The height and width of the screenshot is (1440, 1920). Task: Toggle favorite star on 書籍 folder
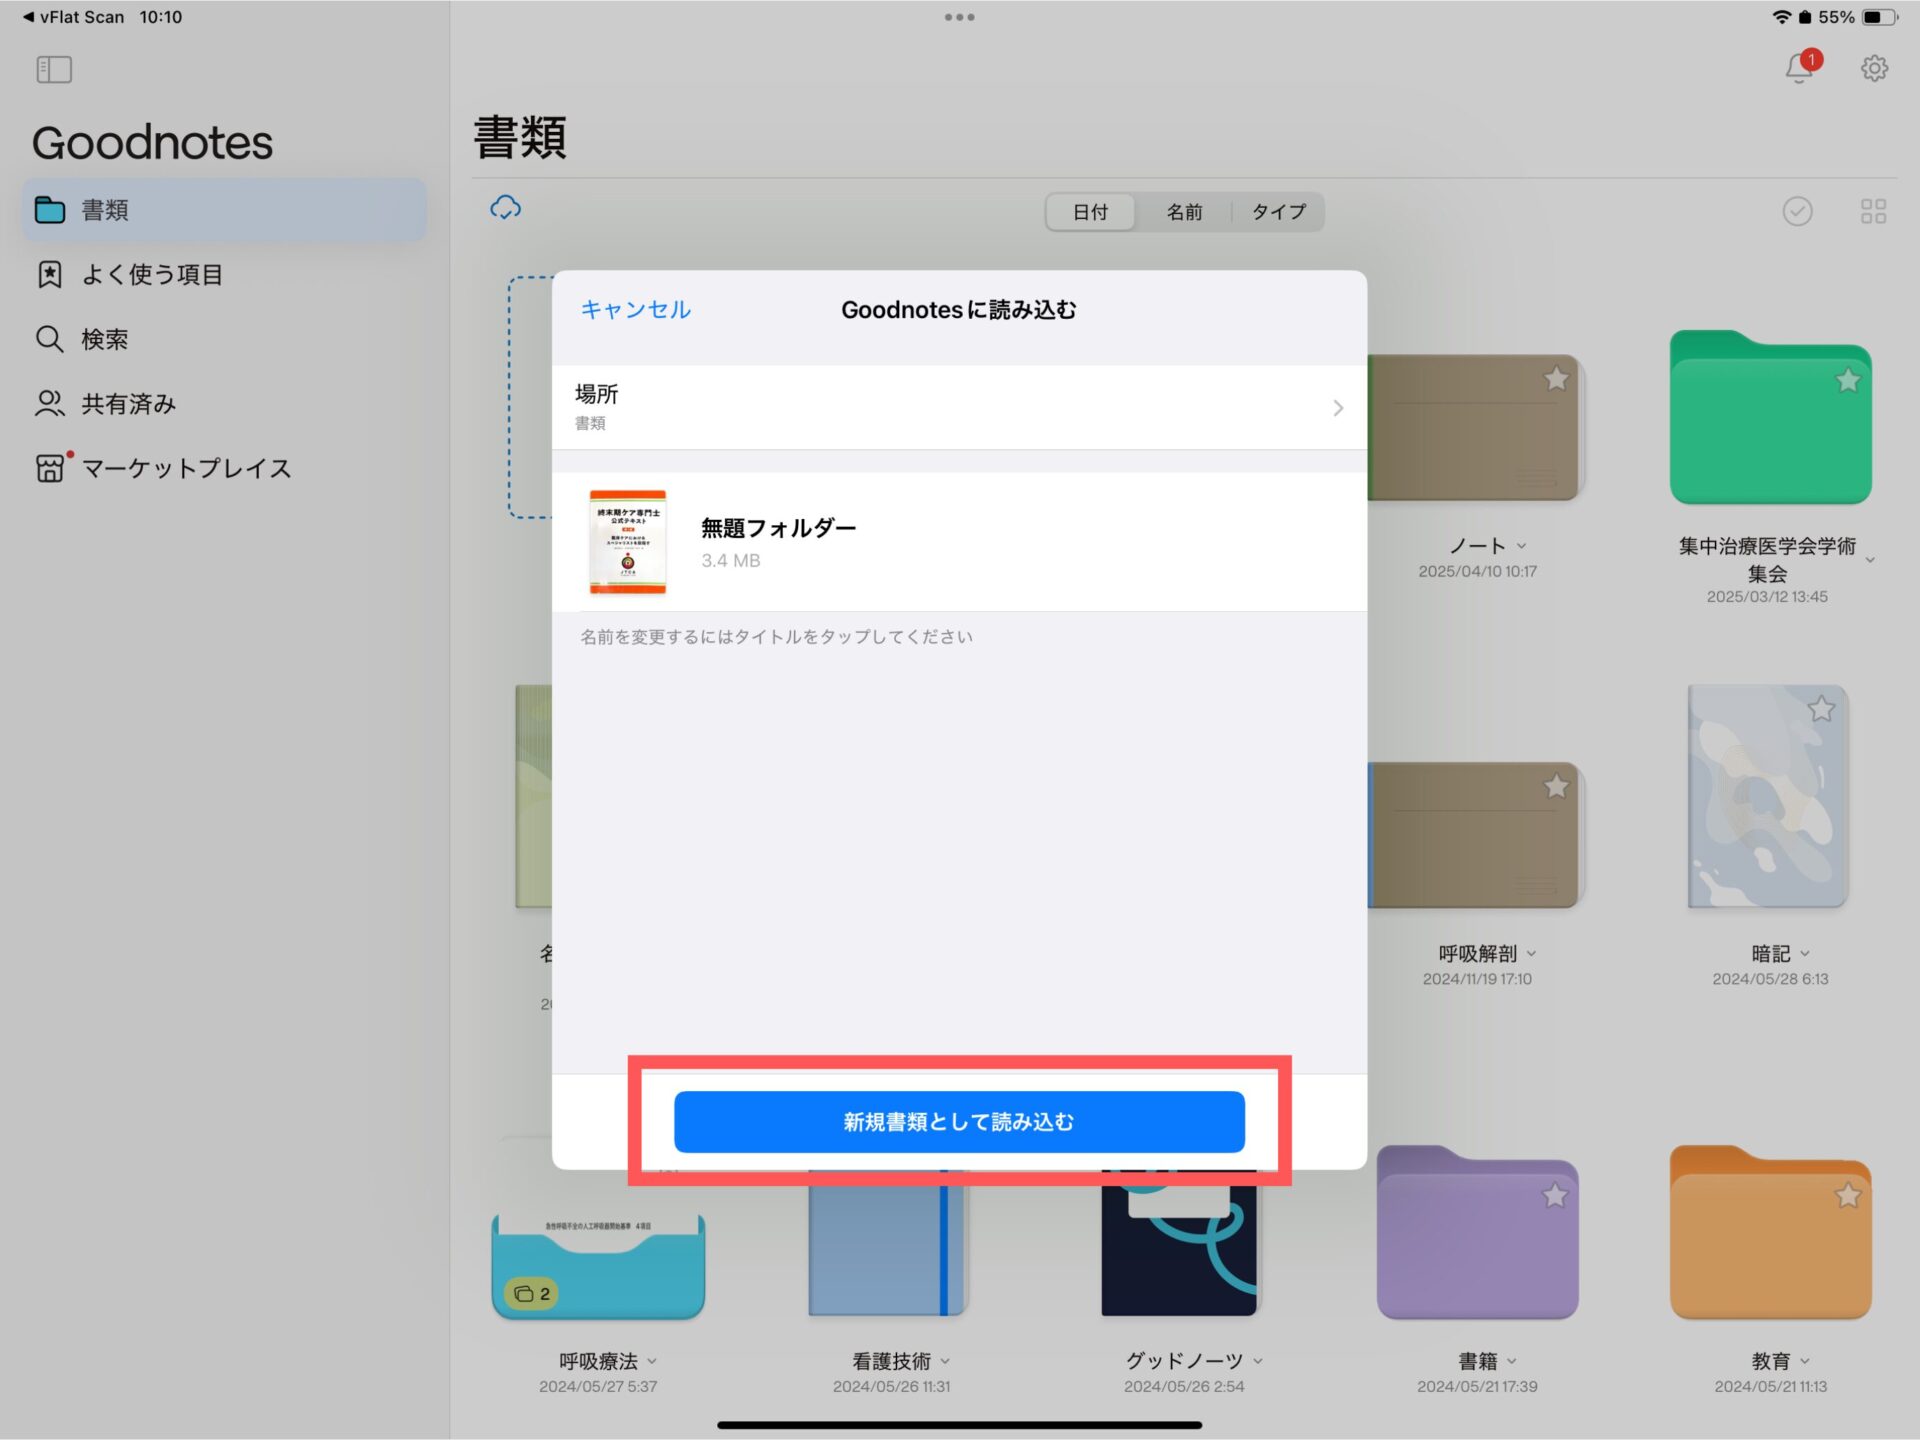[x=1555, y=1195]
